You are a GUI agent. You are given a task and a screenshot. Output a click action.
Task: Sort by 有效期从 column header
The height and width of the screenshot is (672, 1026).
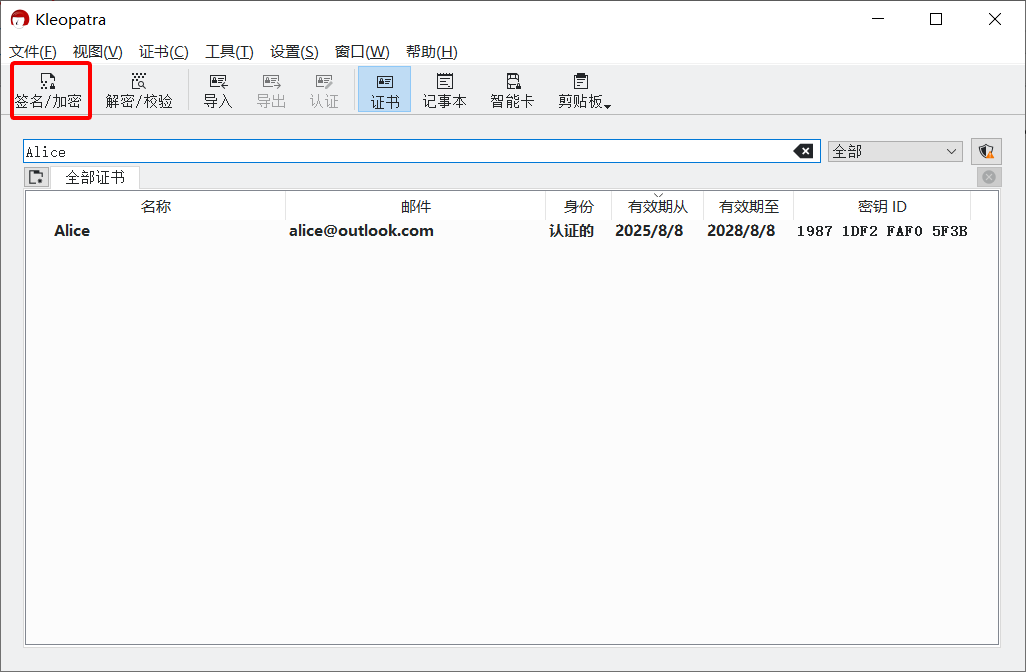(x=657, y=207)
